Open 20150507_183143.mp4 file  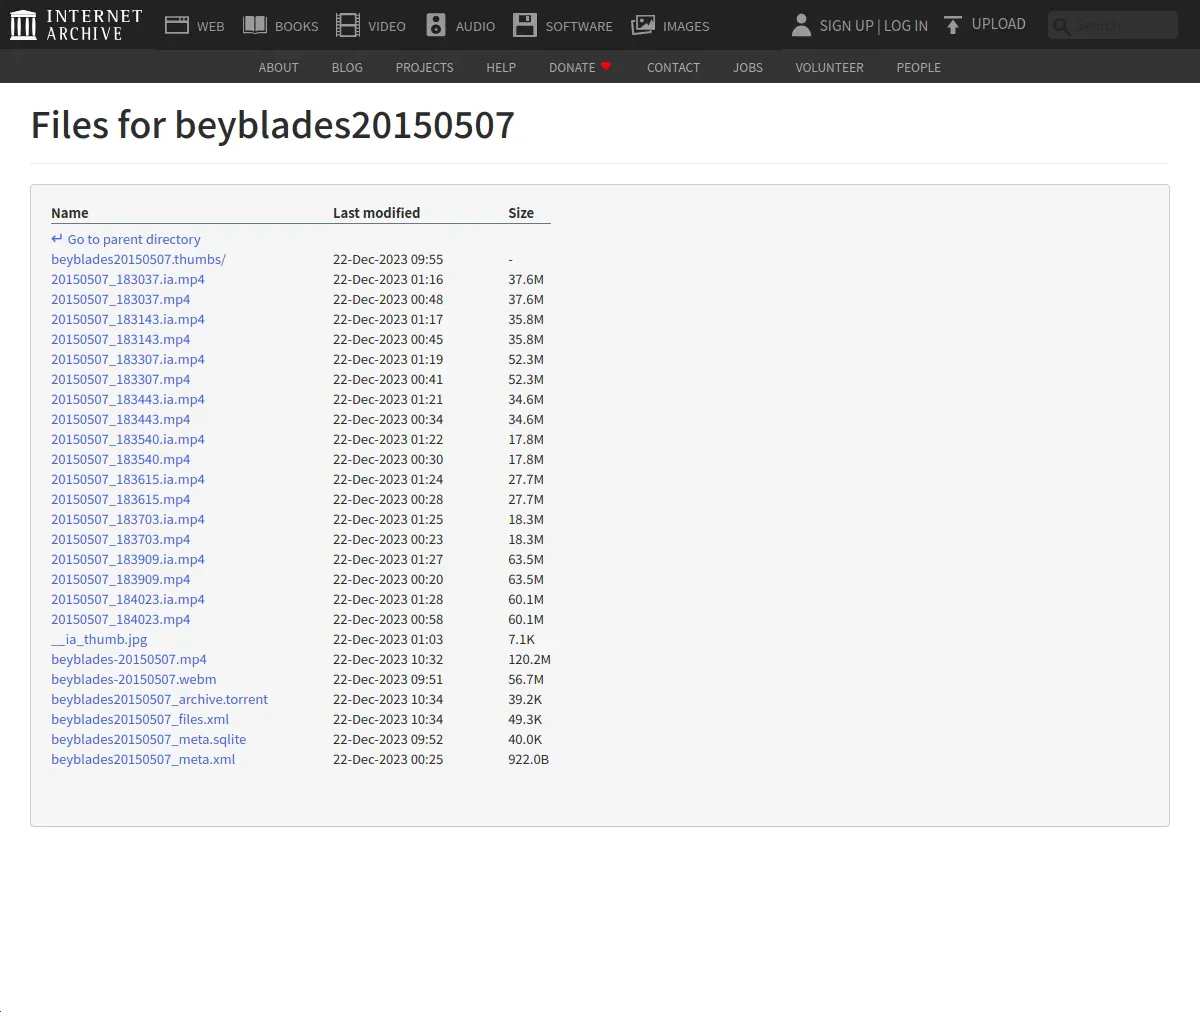120,339
